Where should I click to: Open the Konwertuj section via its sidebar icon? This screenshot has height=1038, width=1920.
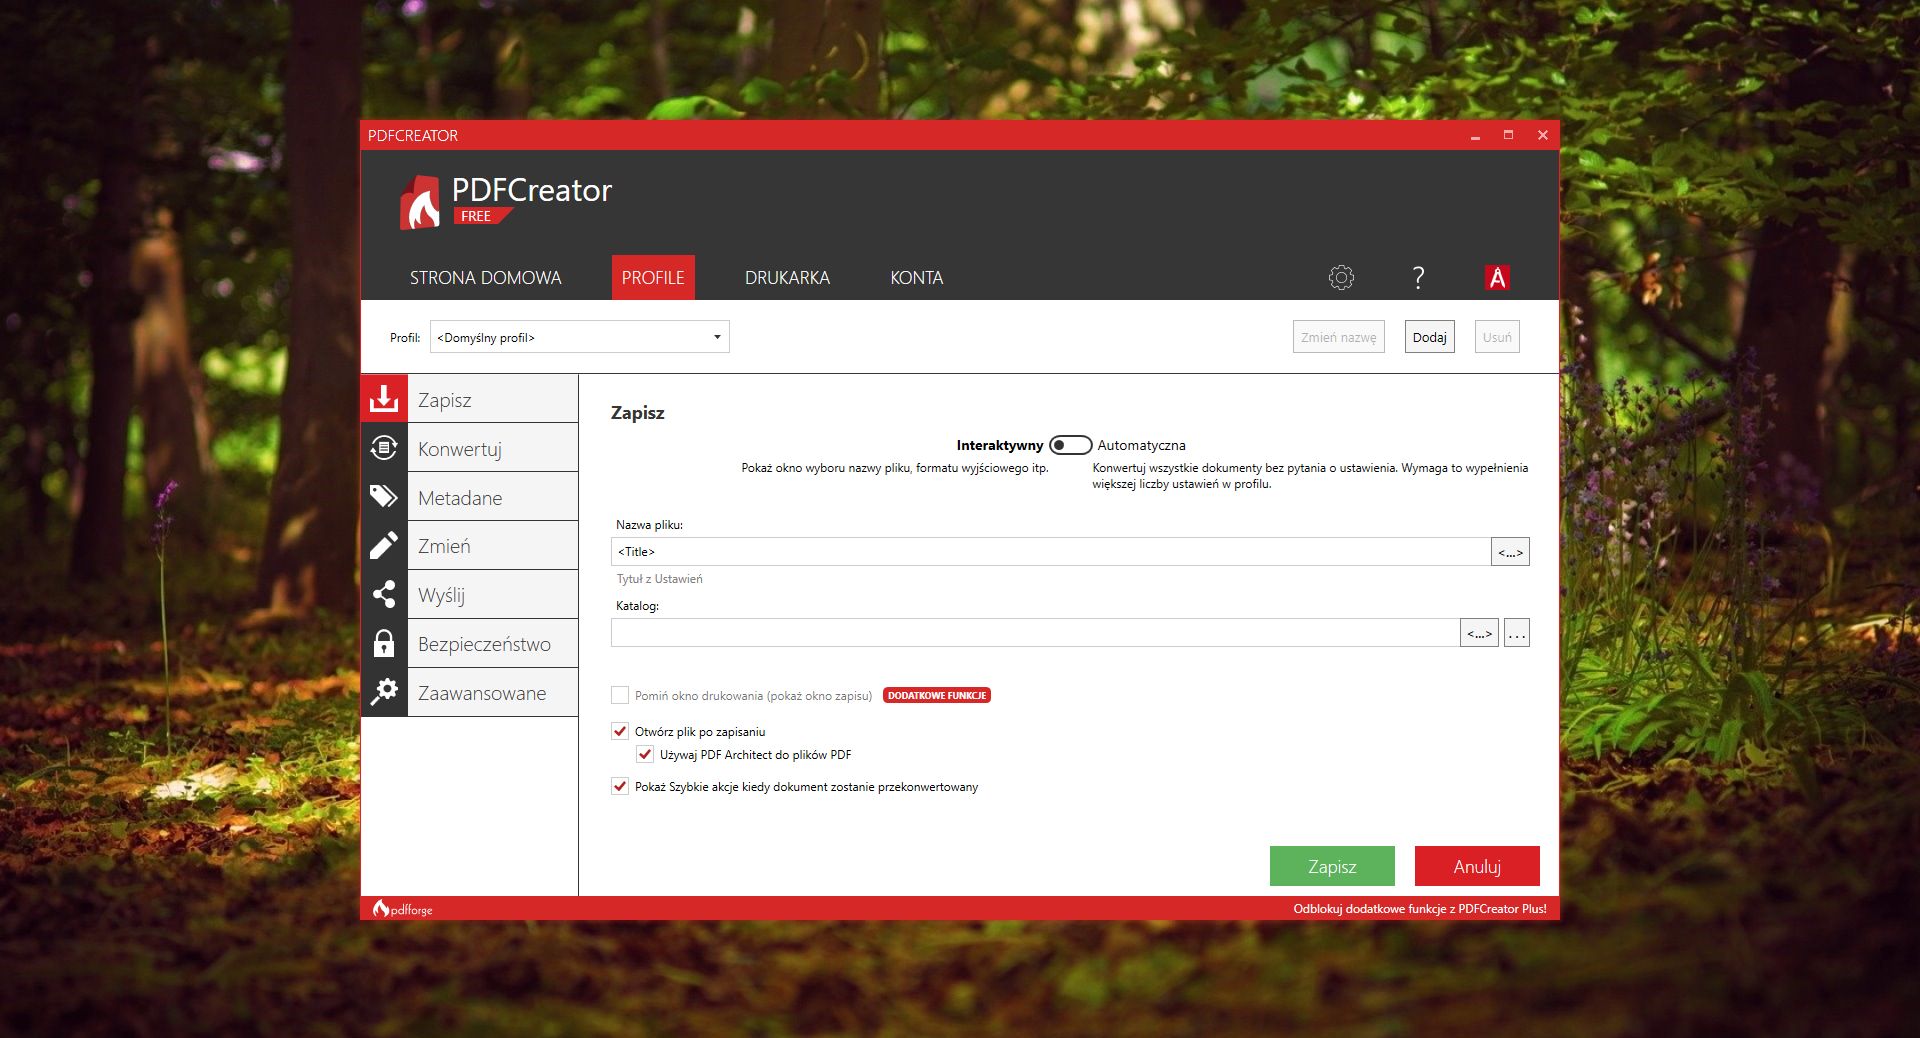click(x=385, y=447)
